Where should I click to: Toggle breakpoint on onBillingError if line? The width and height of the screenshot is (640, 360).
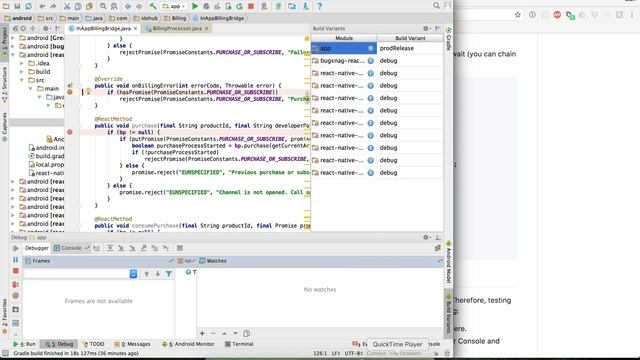click(70, 92)
